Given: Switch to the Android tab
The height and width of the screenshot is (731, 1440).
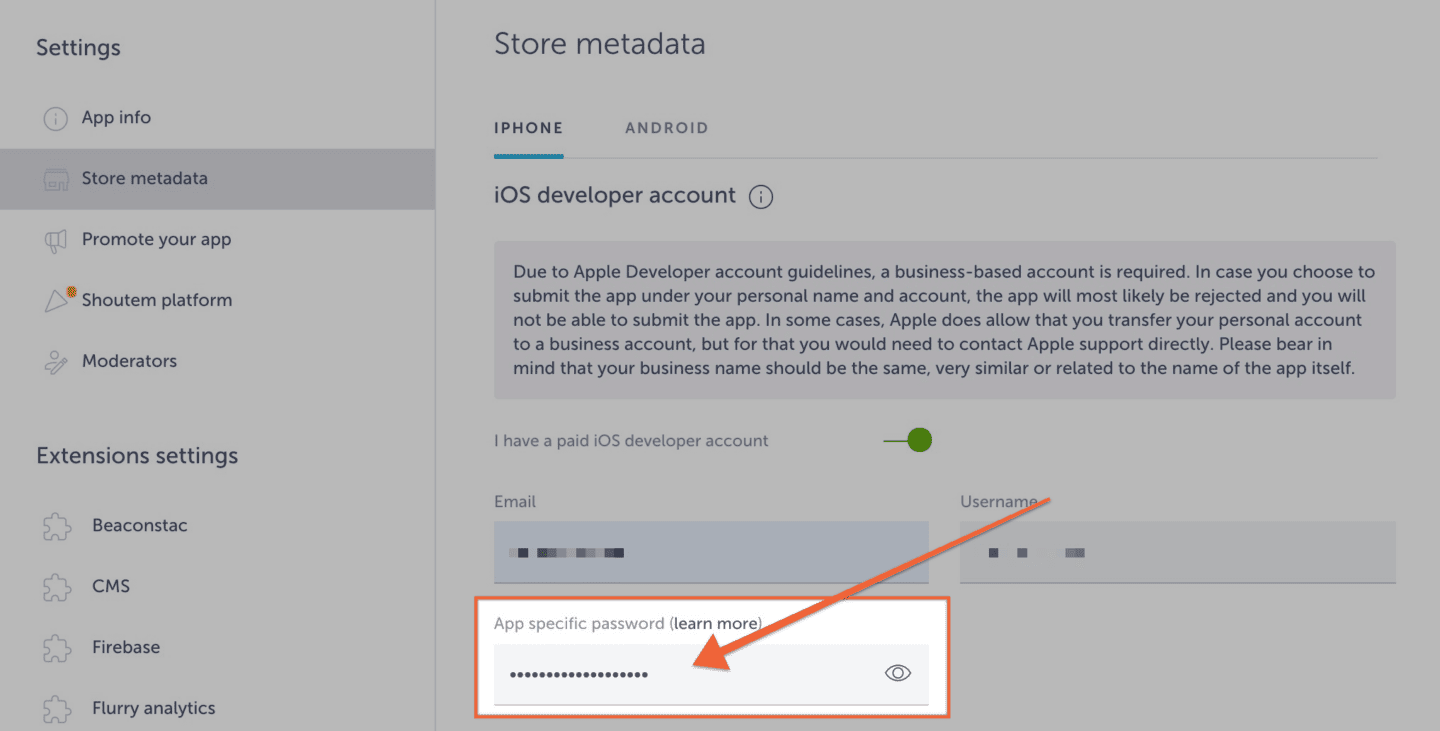Looking at the screenshot, I should pyautogui.click(x=667, y=128).
